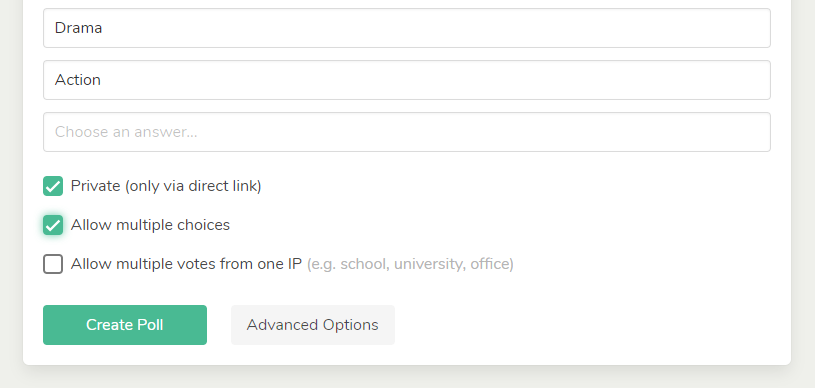This screenshot has width=815, height=388.
Task: Click the 'Private (only via direct link)' label
Action: point(166,186)
